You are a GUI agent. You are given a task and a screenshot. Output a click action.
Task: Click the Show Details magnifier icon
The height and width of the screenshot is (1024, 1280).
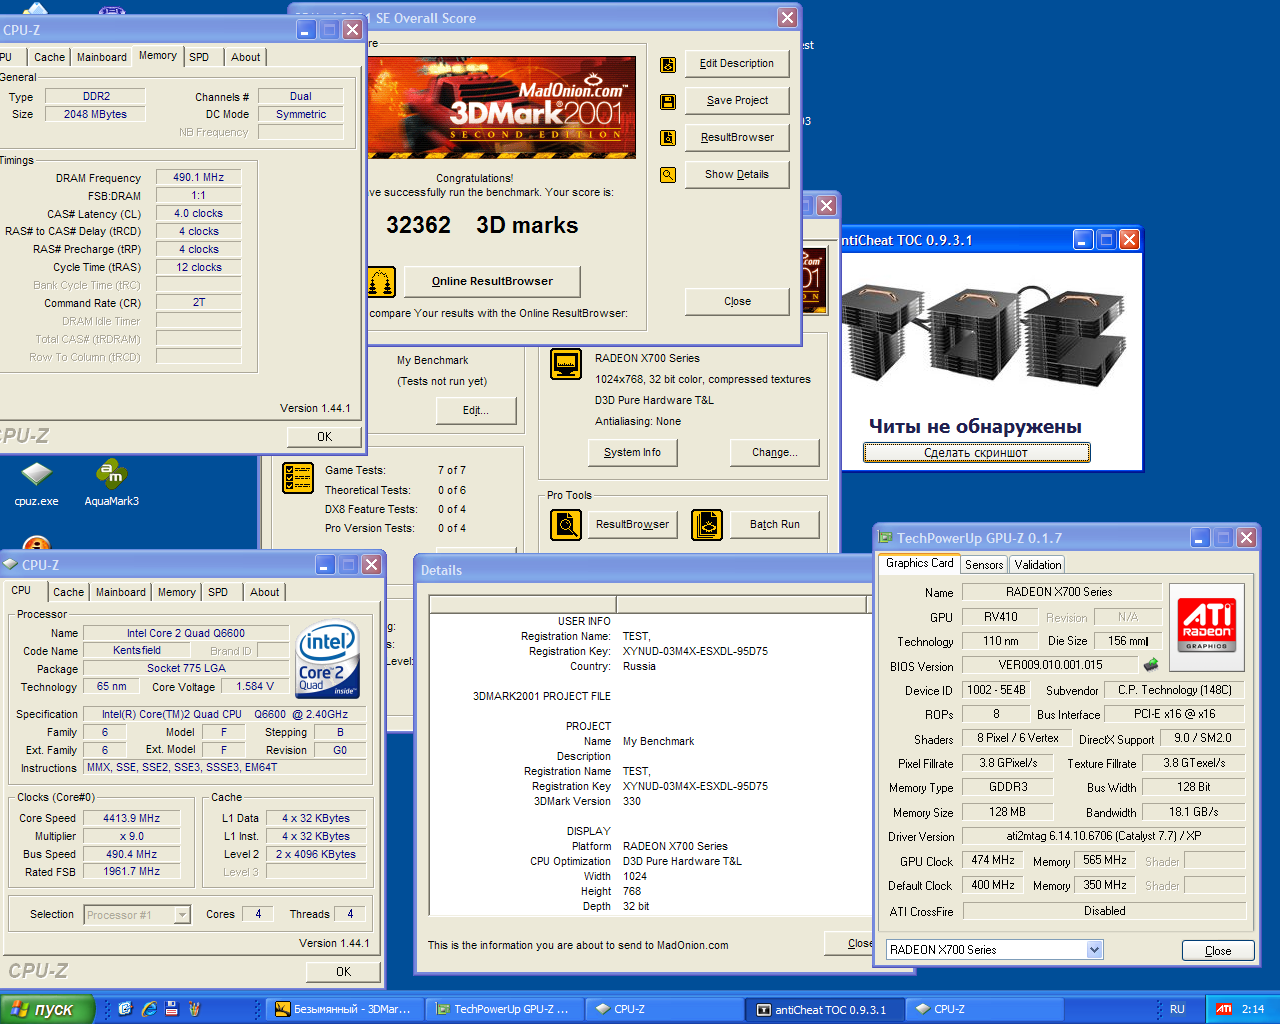tap(668, 175)
